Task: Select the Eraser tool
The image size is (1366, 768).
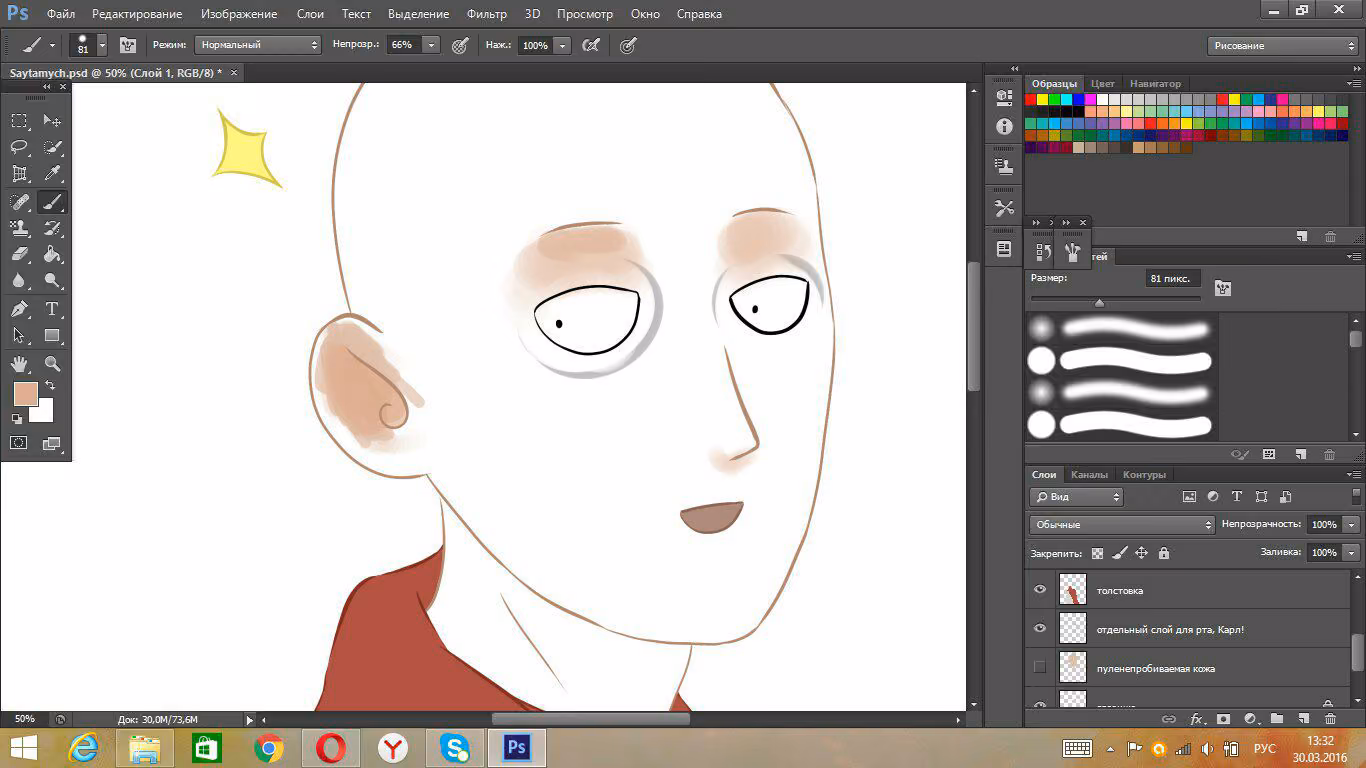Action: coord(19,255)
